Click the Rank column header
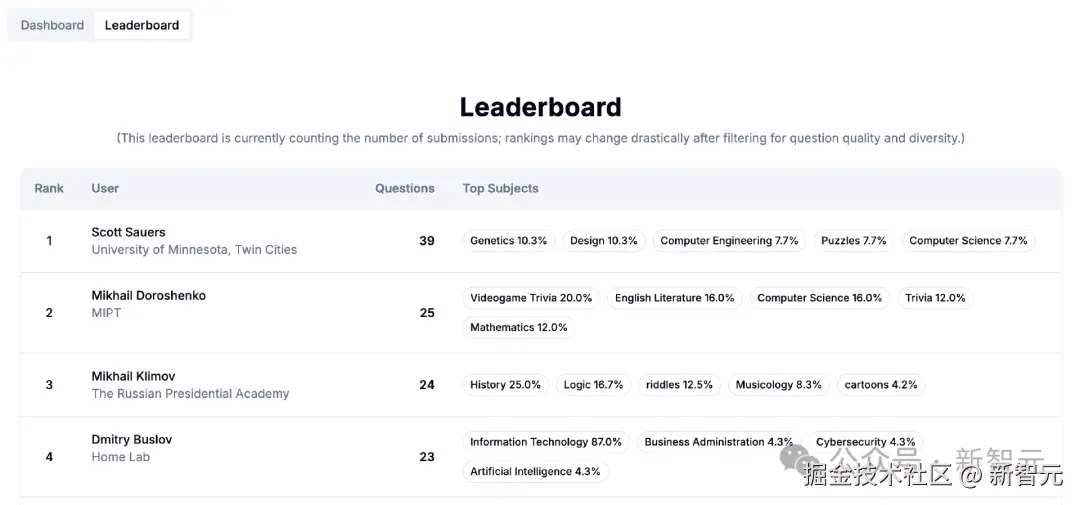 point(49,188)
